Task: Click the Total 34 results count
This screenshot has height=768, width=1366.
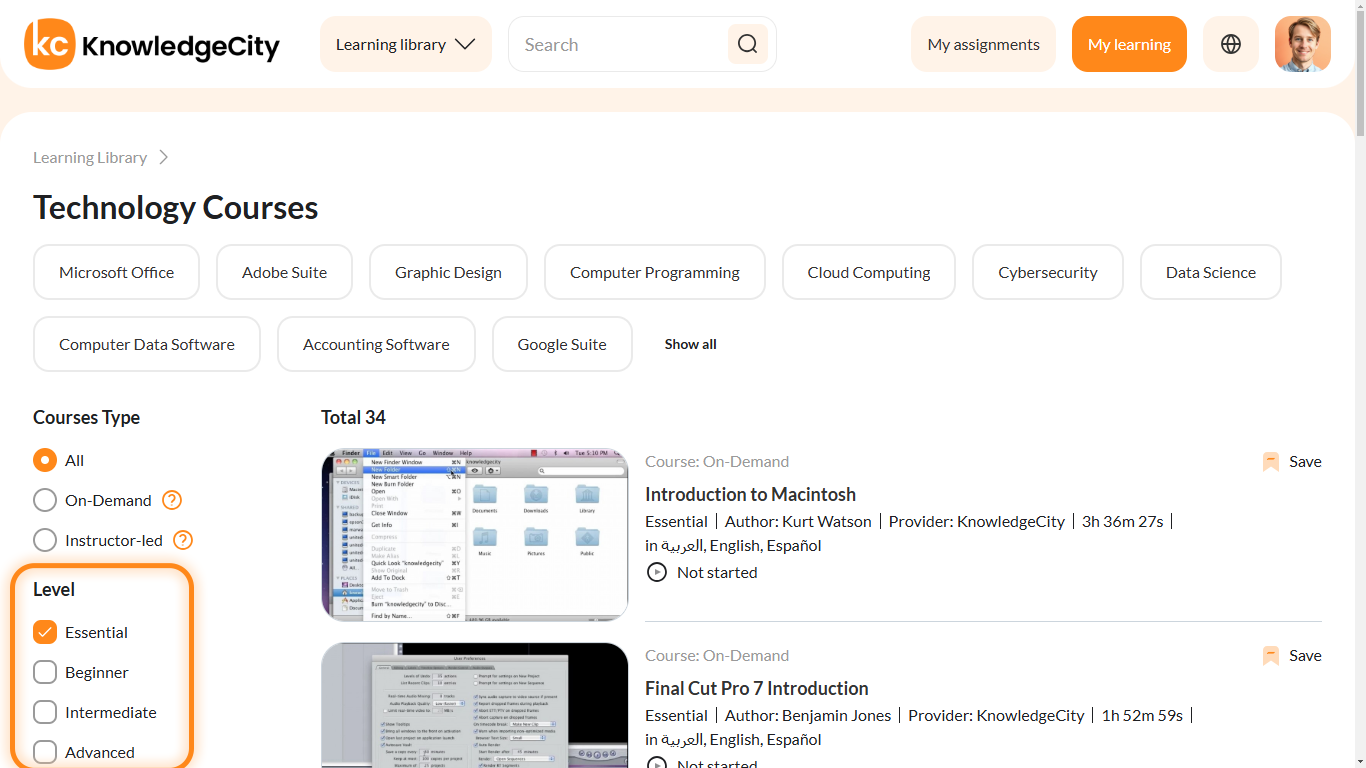Action: 353,417
